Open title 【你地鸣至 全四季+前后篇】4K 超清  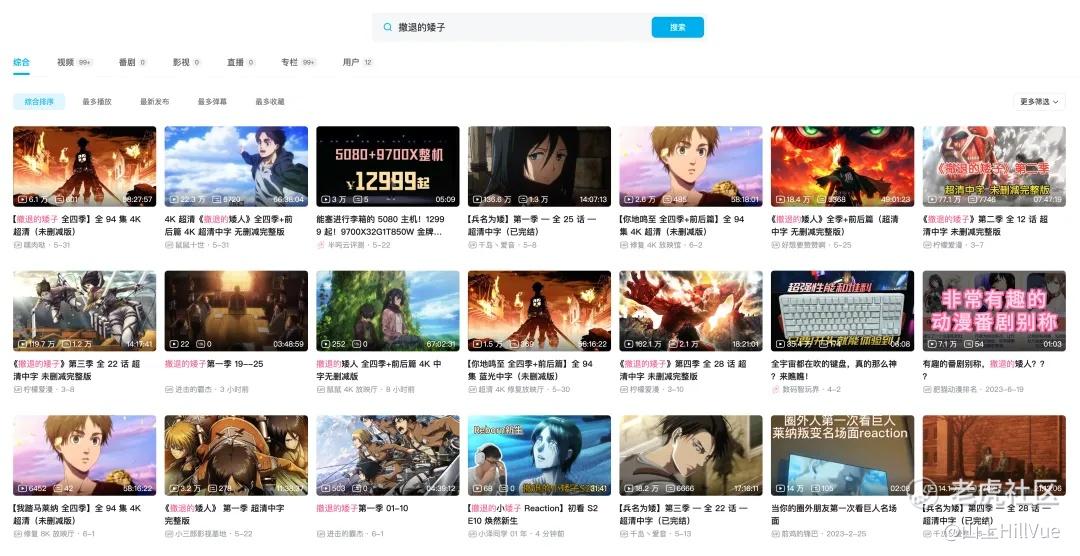[x=682, y=225]
